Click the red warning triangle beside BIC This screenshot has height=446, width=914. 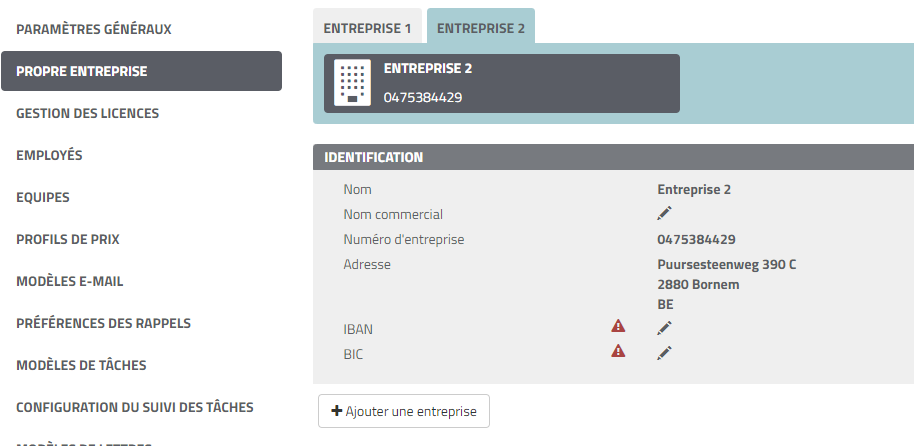tap(618, 351)
